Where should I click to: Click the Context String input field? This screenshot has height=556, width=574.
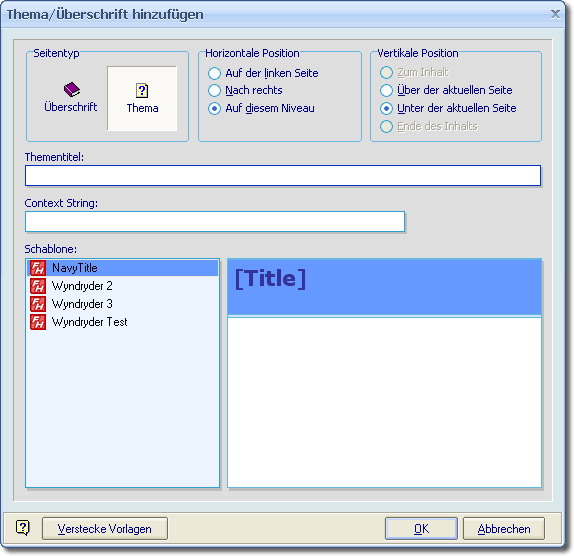click(215, 221)
